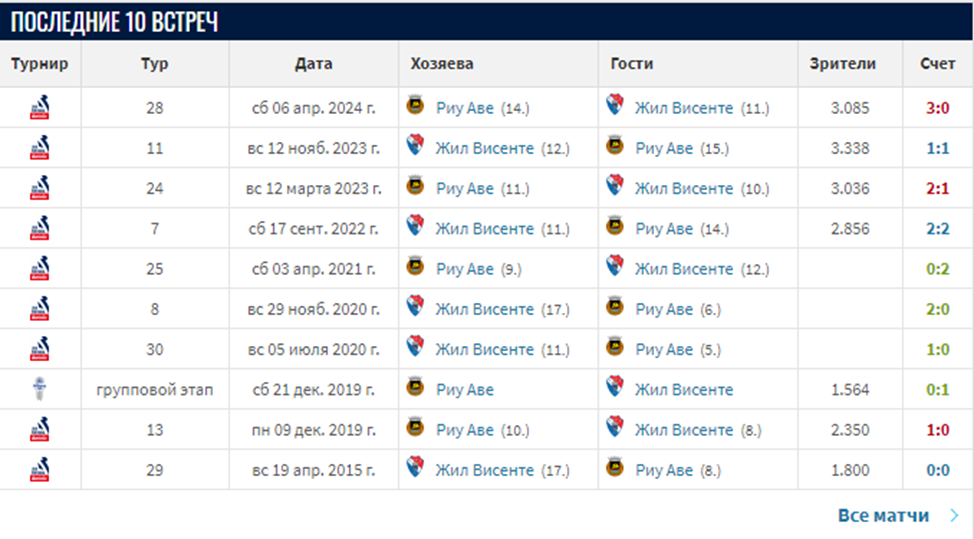
Task: Click the Жил Висенте crest in the 12 нояб. 2023 row
Action: 415,147
